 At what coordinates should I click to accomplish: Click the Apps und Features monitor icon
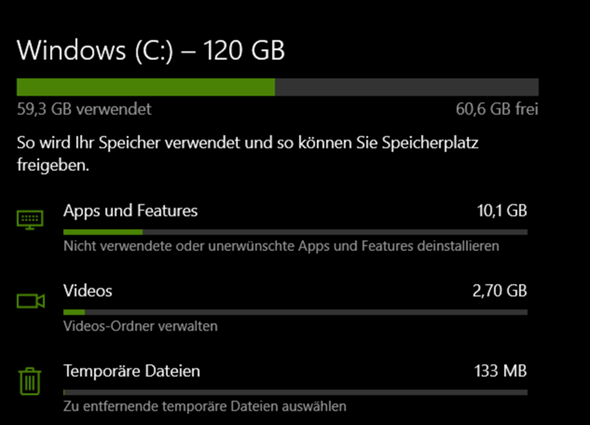(30, 220)
